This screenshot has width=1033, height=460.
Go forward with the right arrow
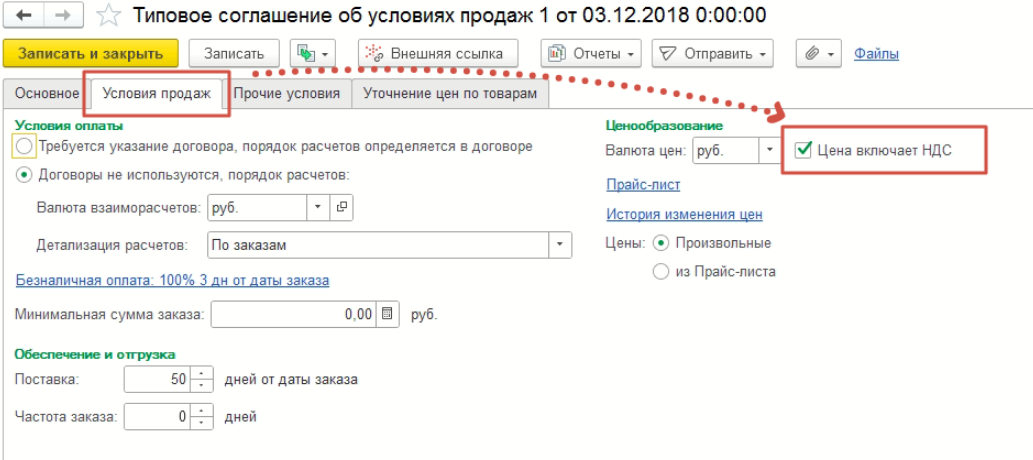63,15
